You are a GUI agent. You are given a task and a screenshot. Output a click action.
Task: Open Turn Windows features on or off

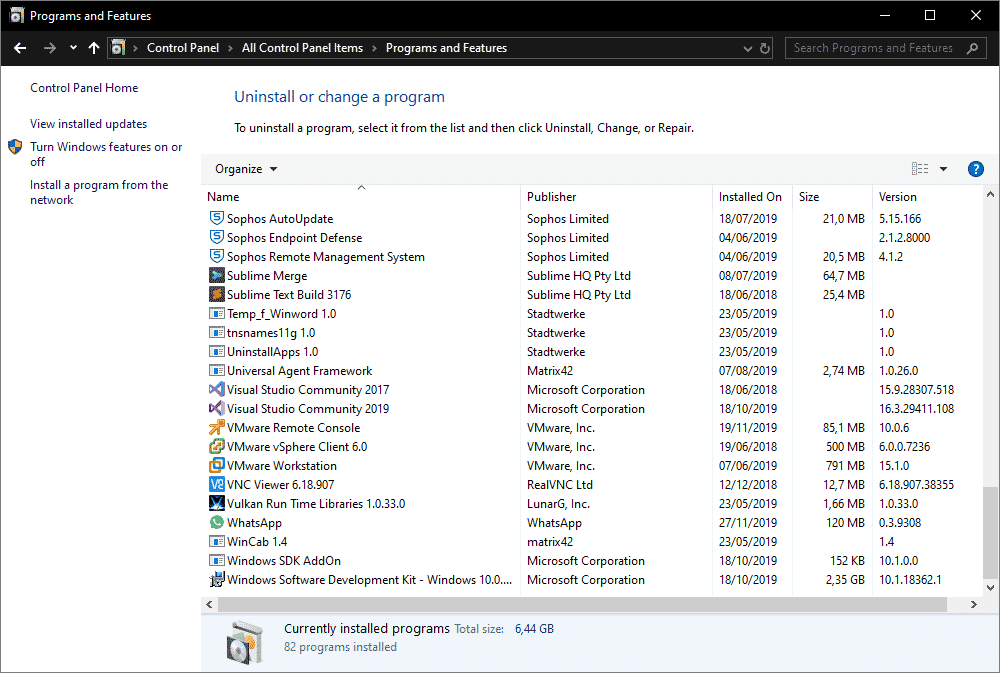point(106,154)
